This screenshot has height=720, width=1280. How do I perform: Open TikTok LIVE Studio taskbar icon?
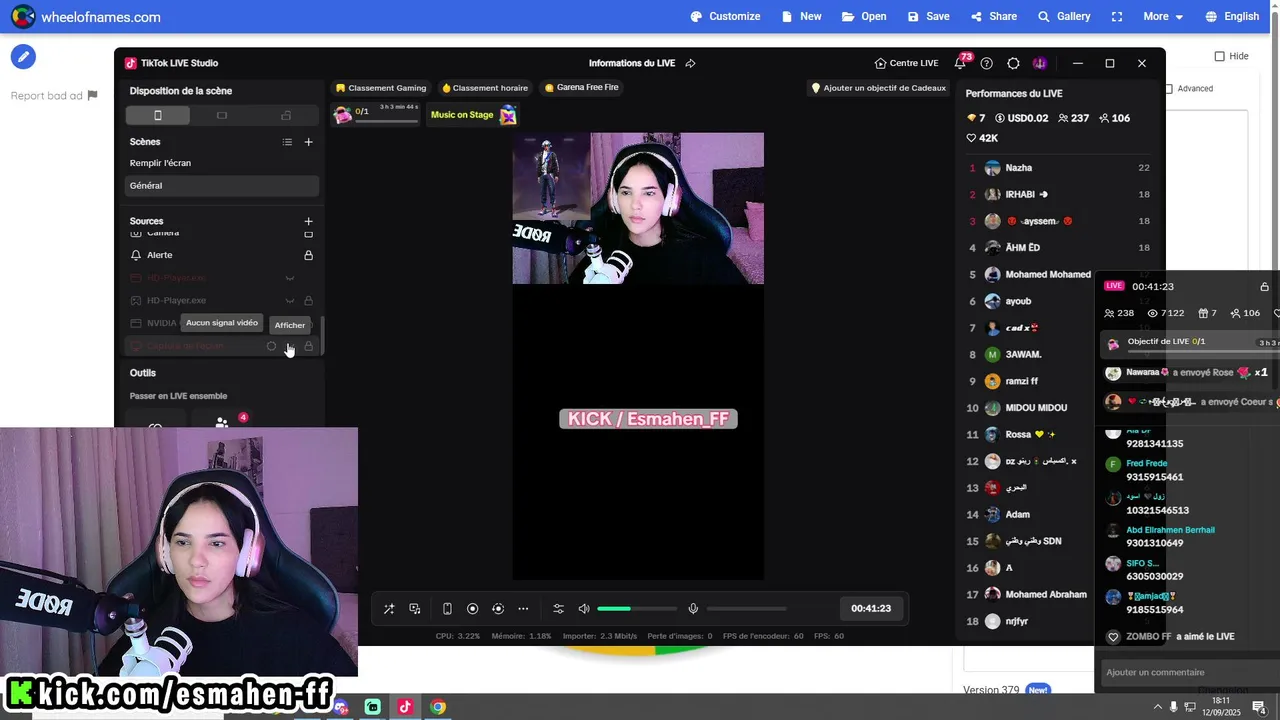[405, 707]
